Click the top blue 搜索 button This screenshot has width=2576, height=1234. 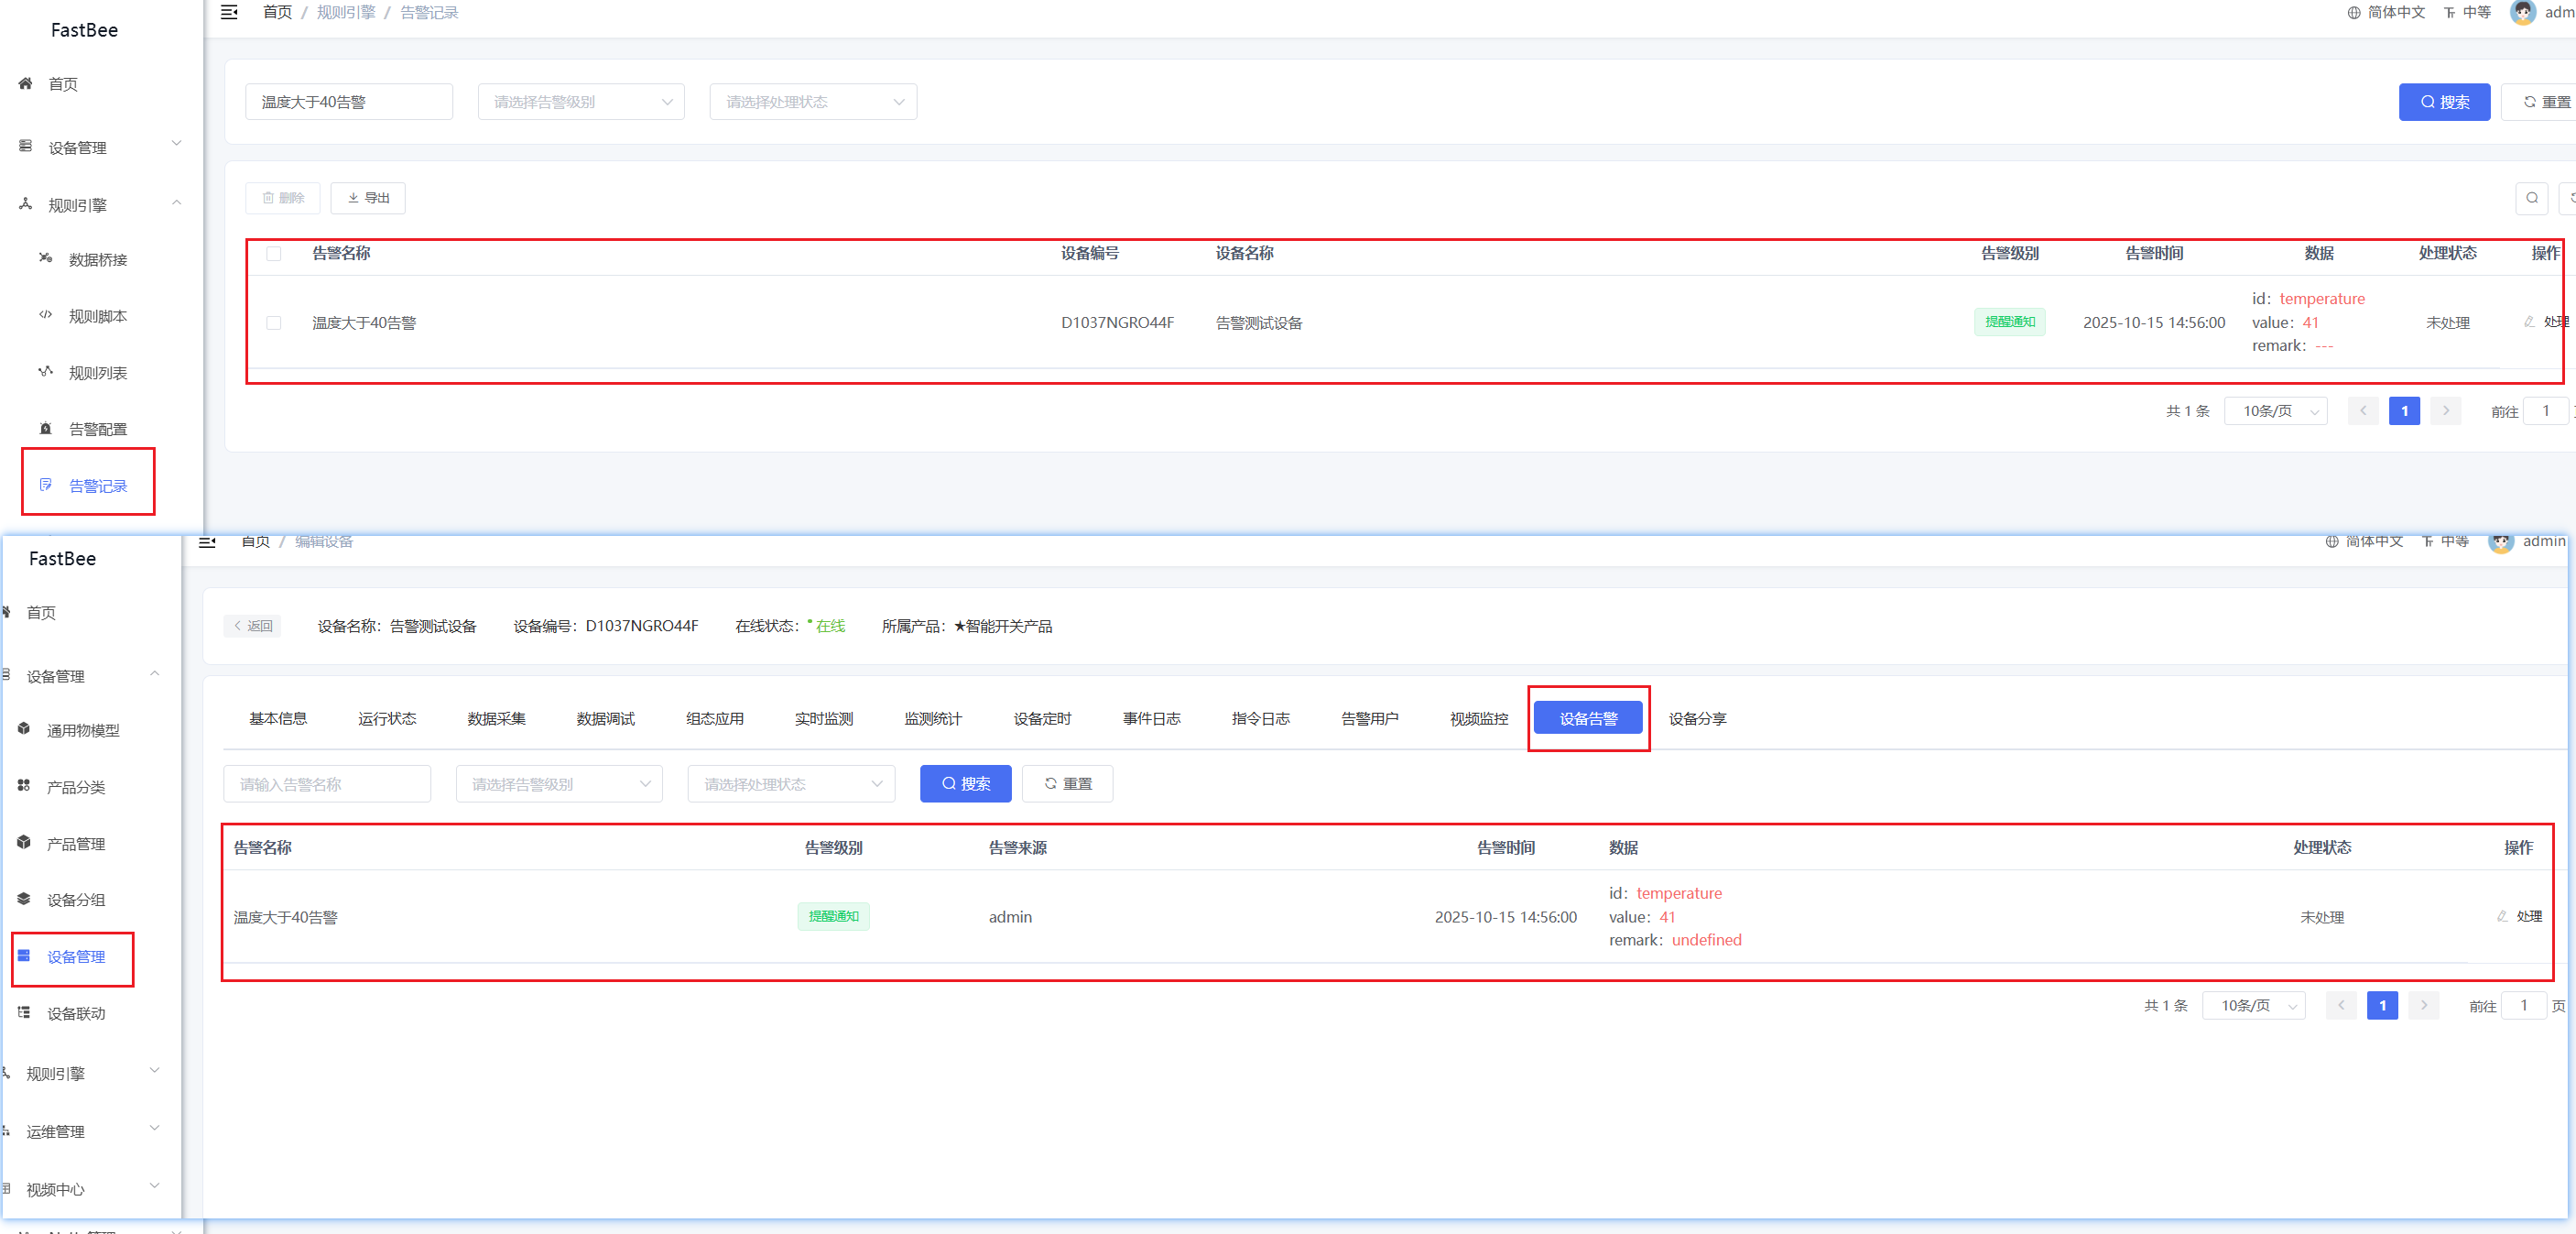(x=2443, y=102)
